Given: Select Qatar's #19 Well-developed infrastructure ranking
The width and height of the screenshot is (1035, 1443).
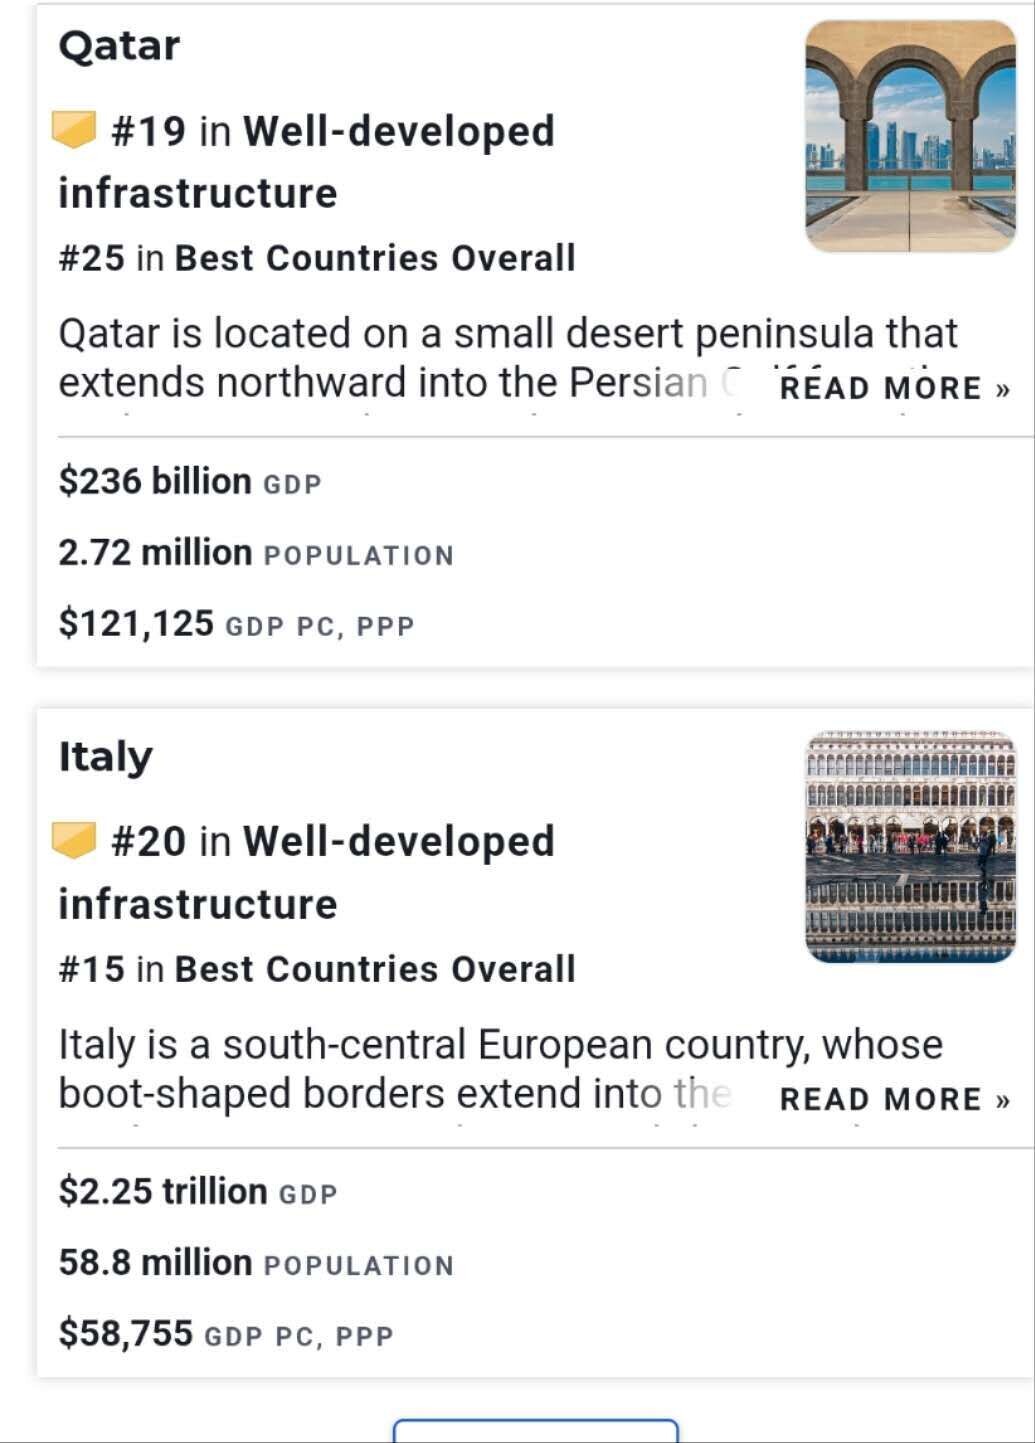Looking at the screenshot, I should coord(332,132).
